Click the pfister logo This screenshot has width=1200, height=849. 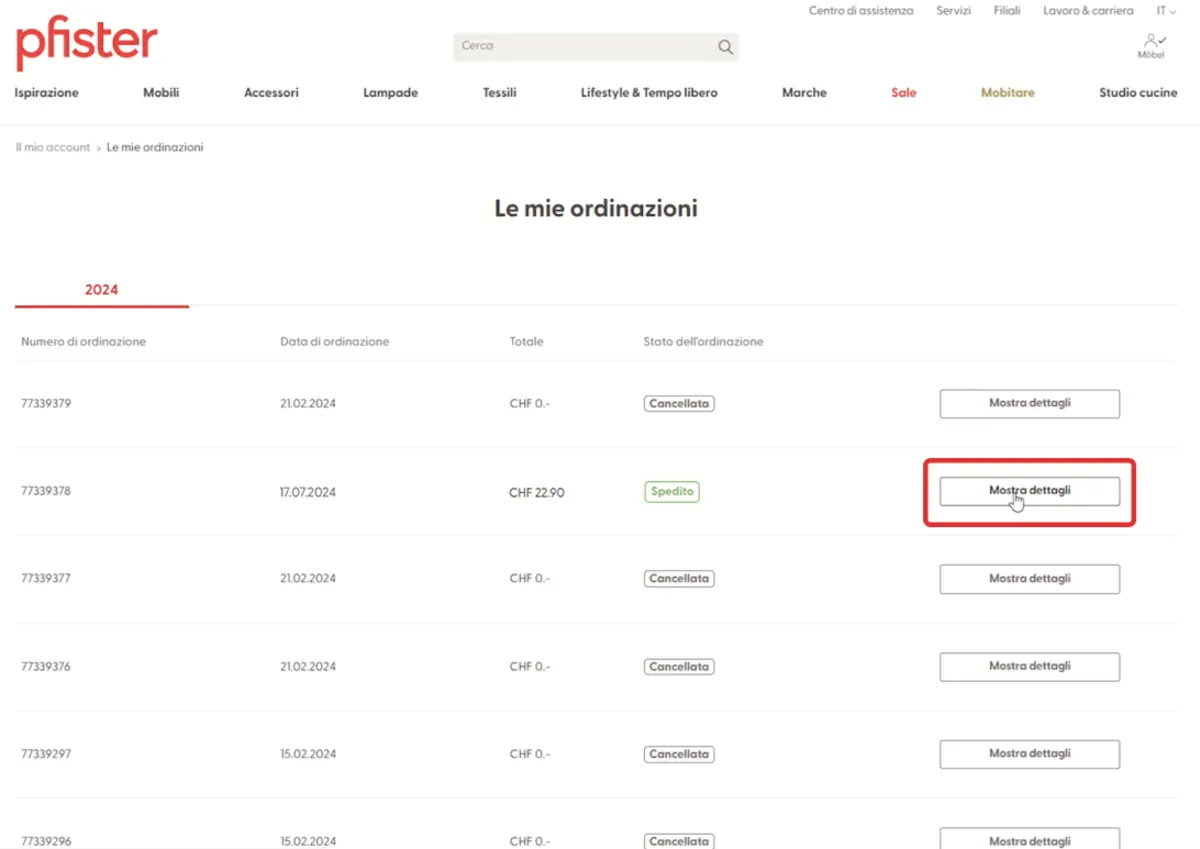tap(87, 44)
